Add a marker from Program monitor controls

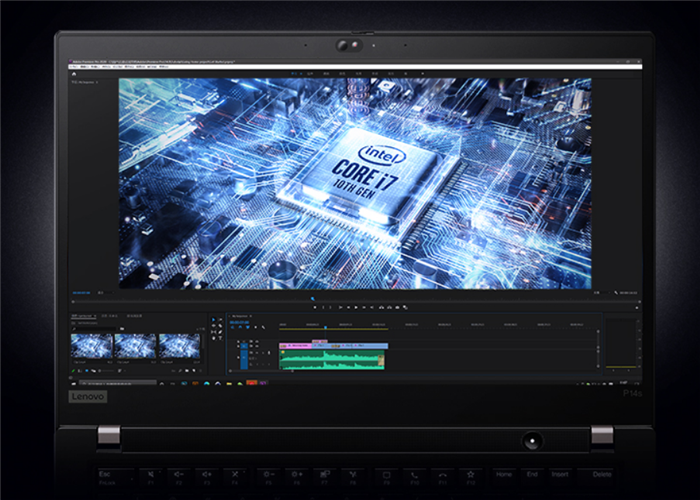coord(315,307)
